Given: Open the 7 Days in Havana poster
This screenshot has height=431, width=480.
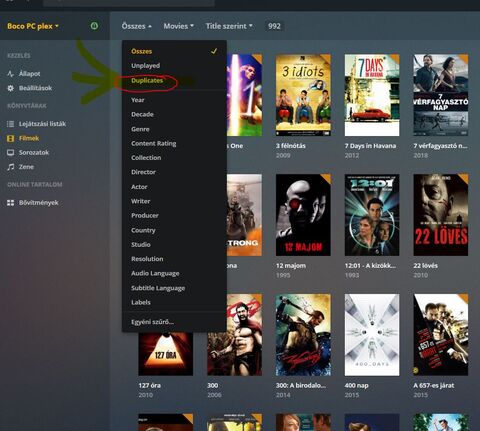Looking at the screenshot, I should (372, 95).
